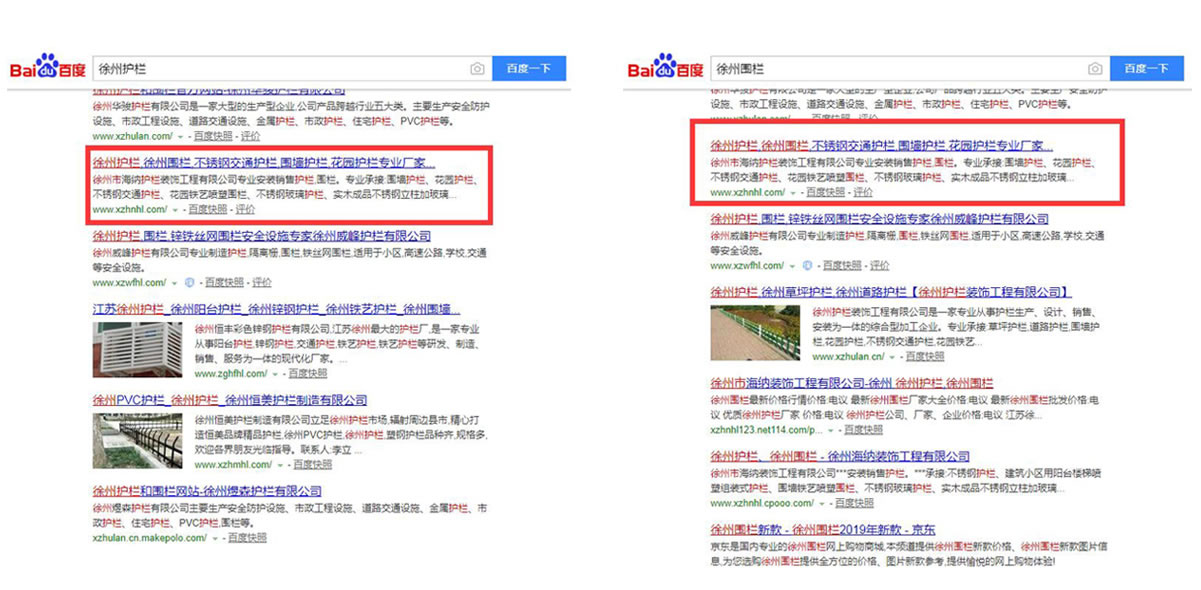Open the white fence thumbnail for the 江苏徐州护栏 result
Screen dimensions: 1201x590
[137, 349]
